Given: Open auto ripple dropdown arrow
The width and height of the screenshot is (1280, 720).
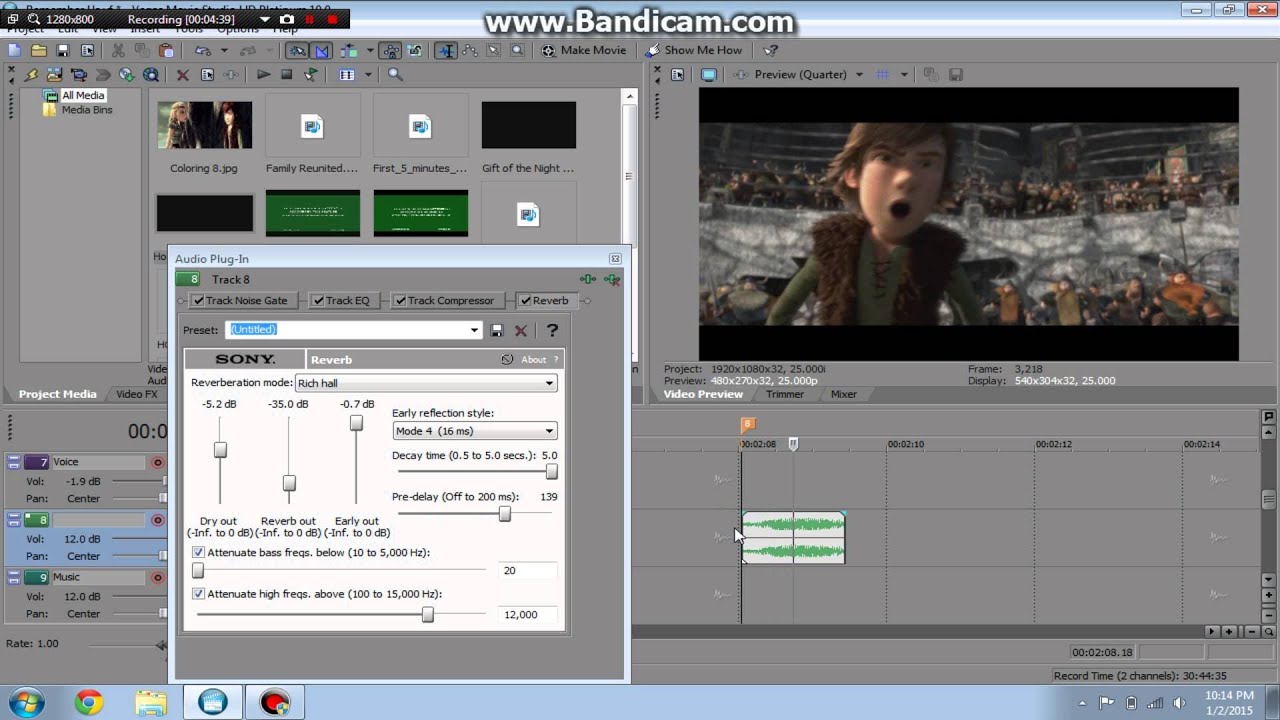Looking at the screenshot, I should pyautogui.click(x=370, y=50).
